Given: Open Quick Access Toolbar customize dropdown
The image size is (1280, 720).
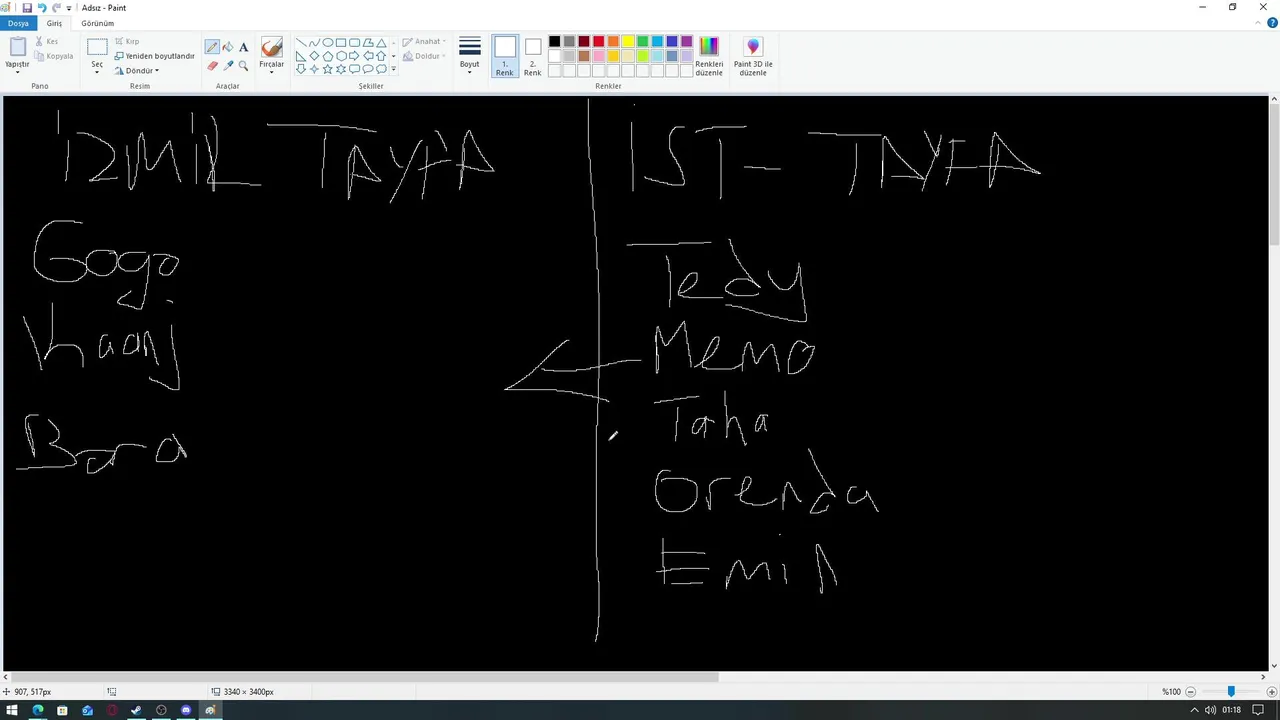Looking at the screenshot, I should click(69, 8).
